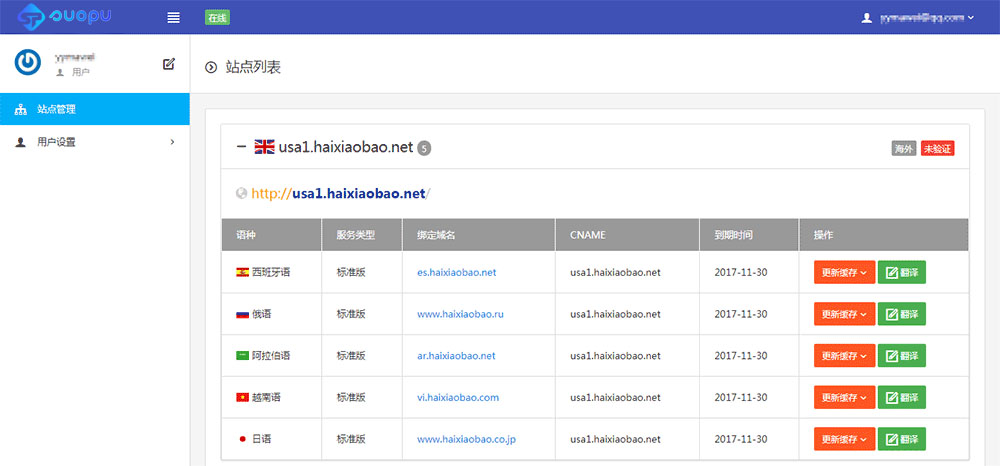Click the gray count badge showing 5
This screenshot has height=466, width=1000.
click(x=424, y=149)
